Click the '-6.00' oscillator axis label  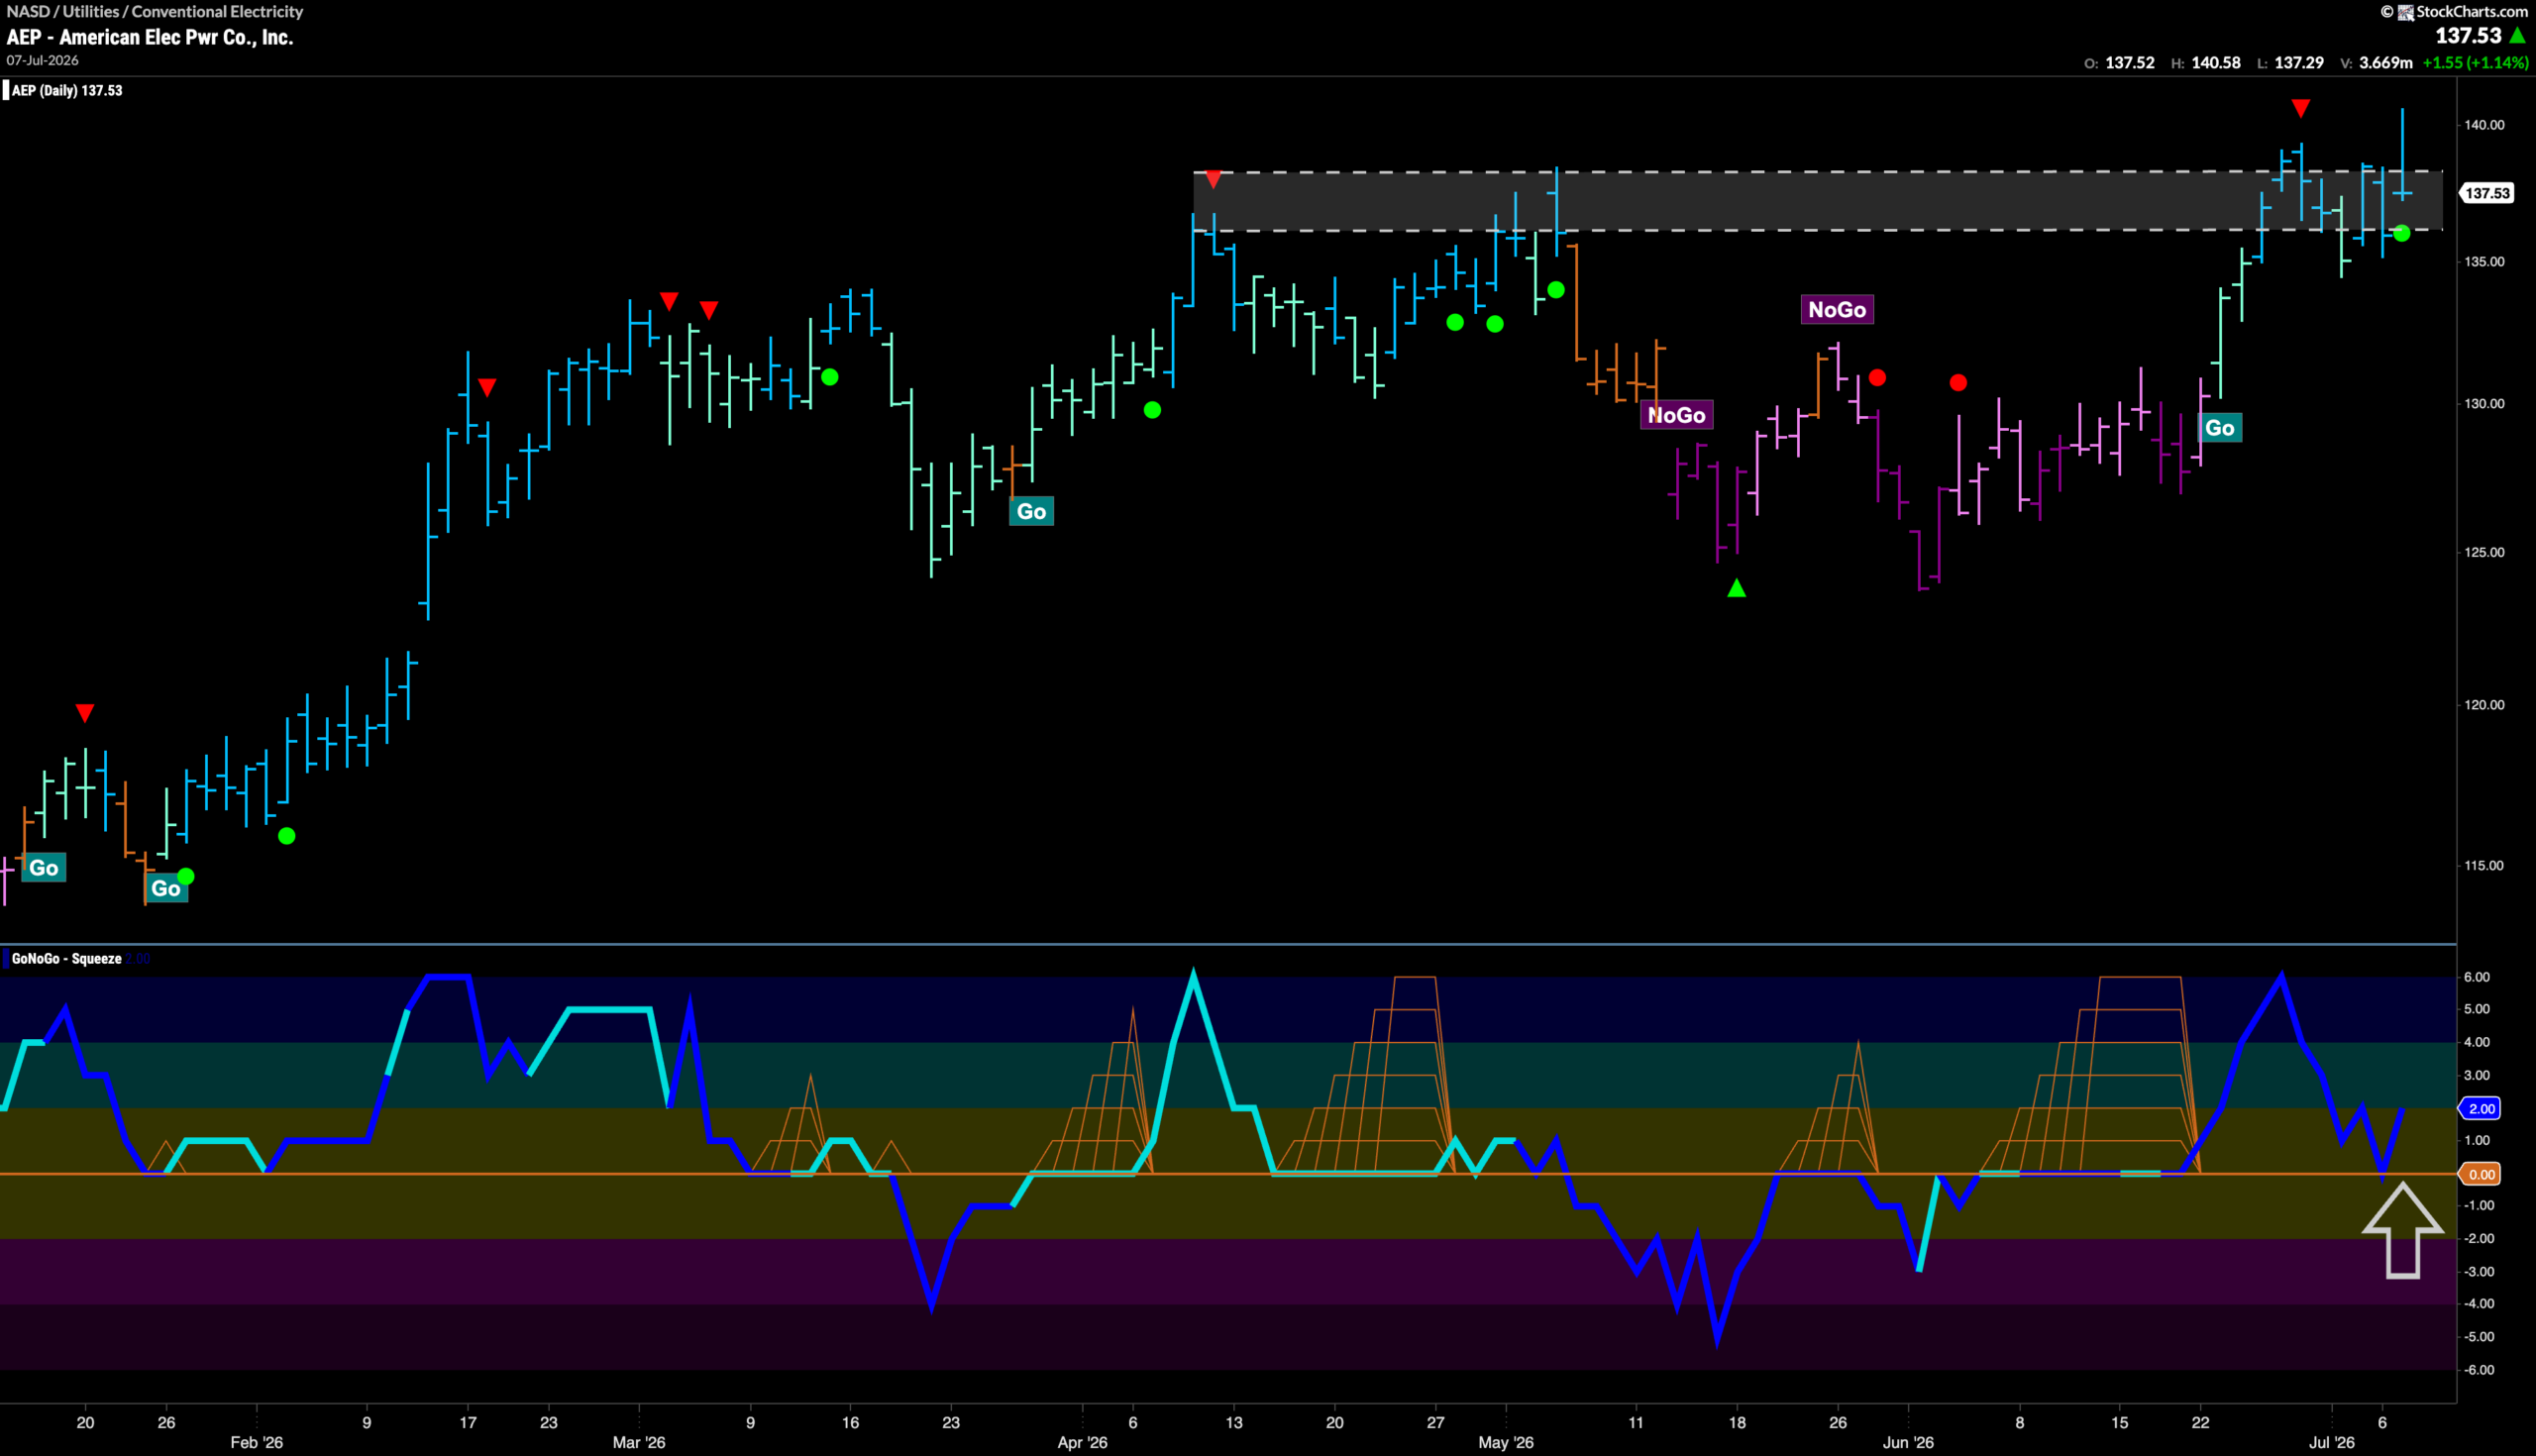[x=2477, y=1370]
